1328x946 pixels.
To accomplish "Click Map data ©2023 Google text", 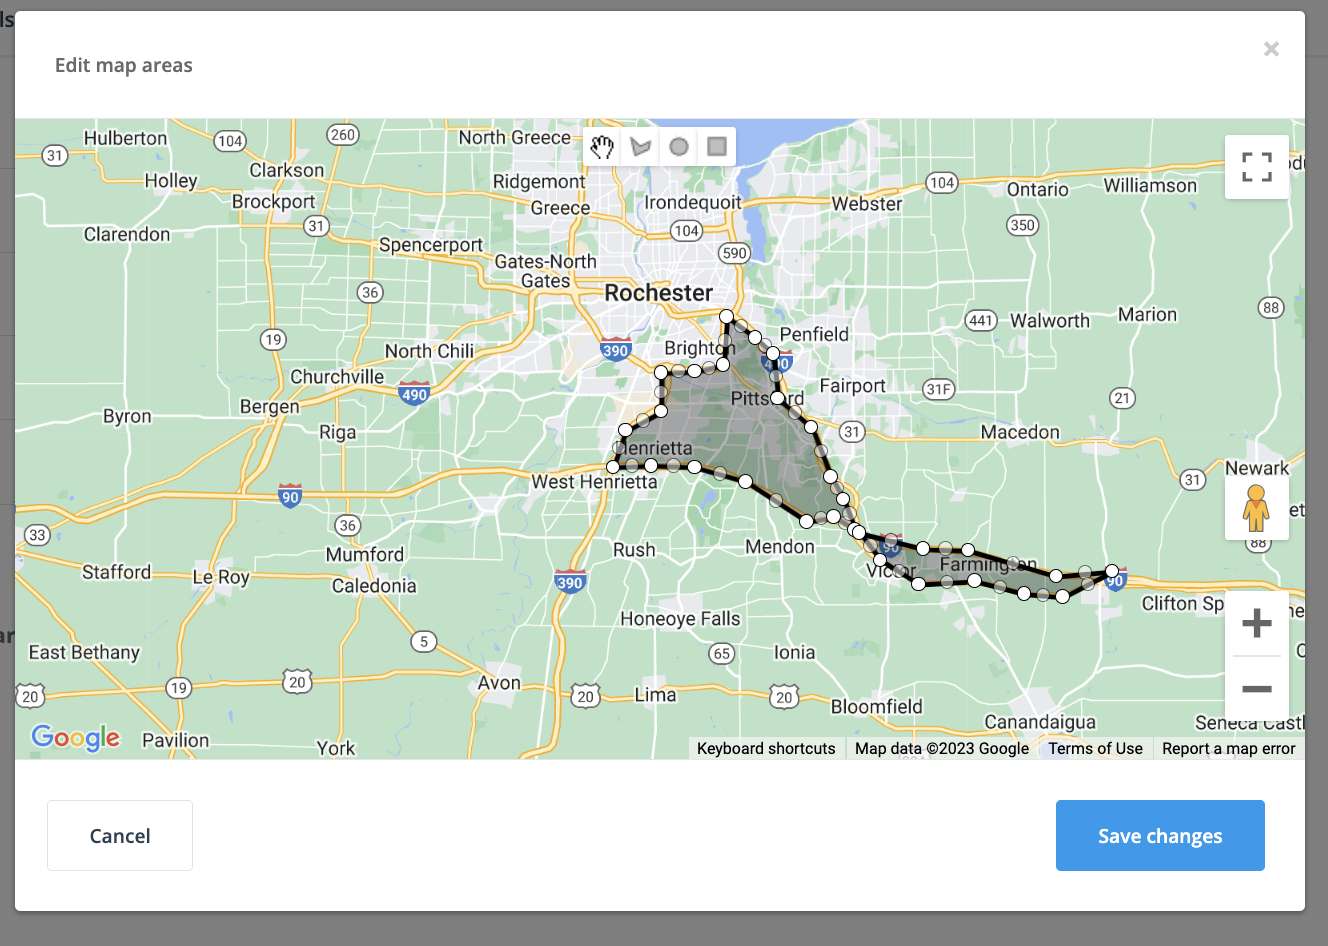I will [942, 748].
